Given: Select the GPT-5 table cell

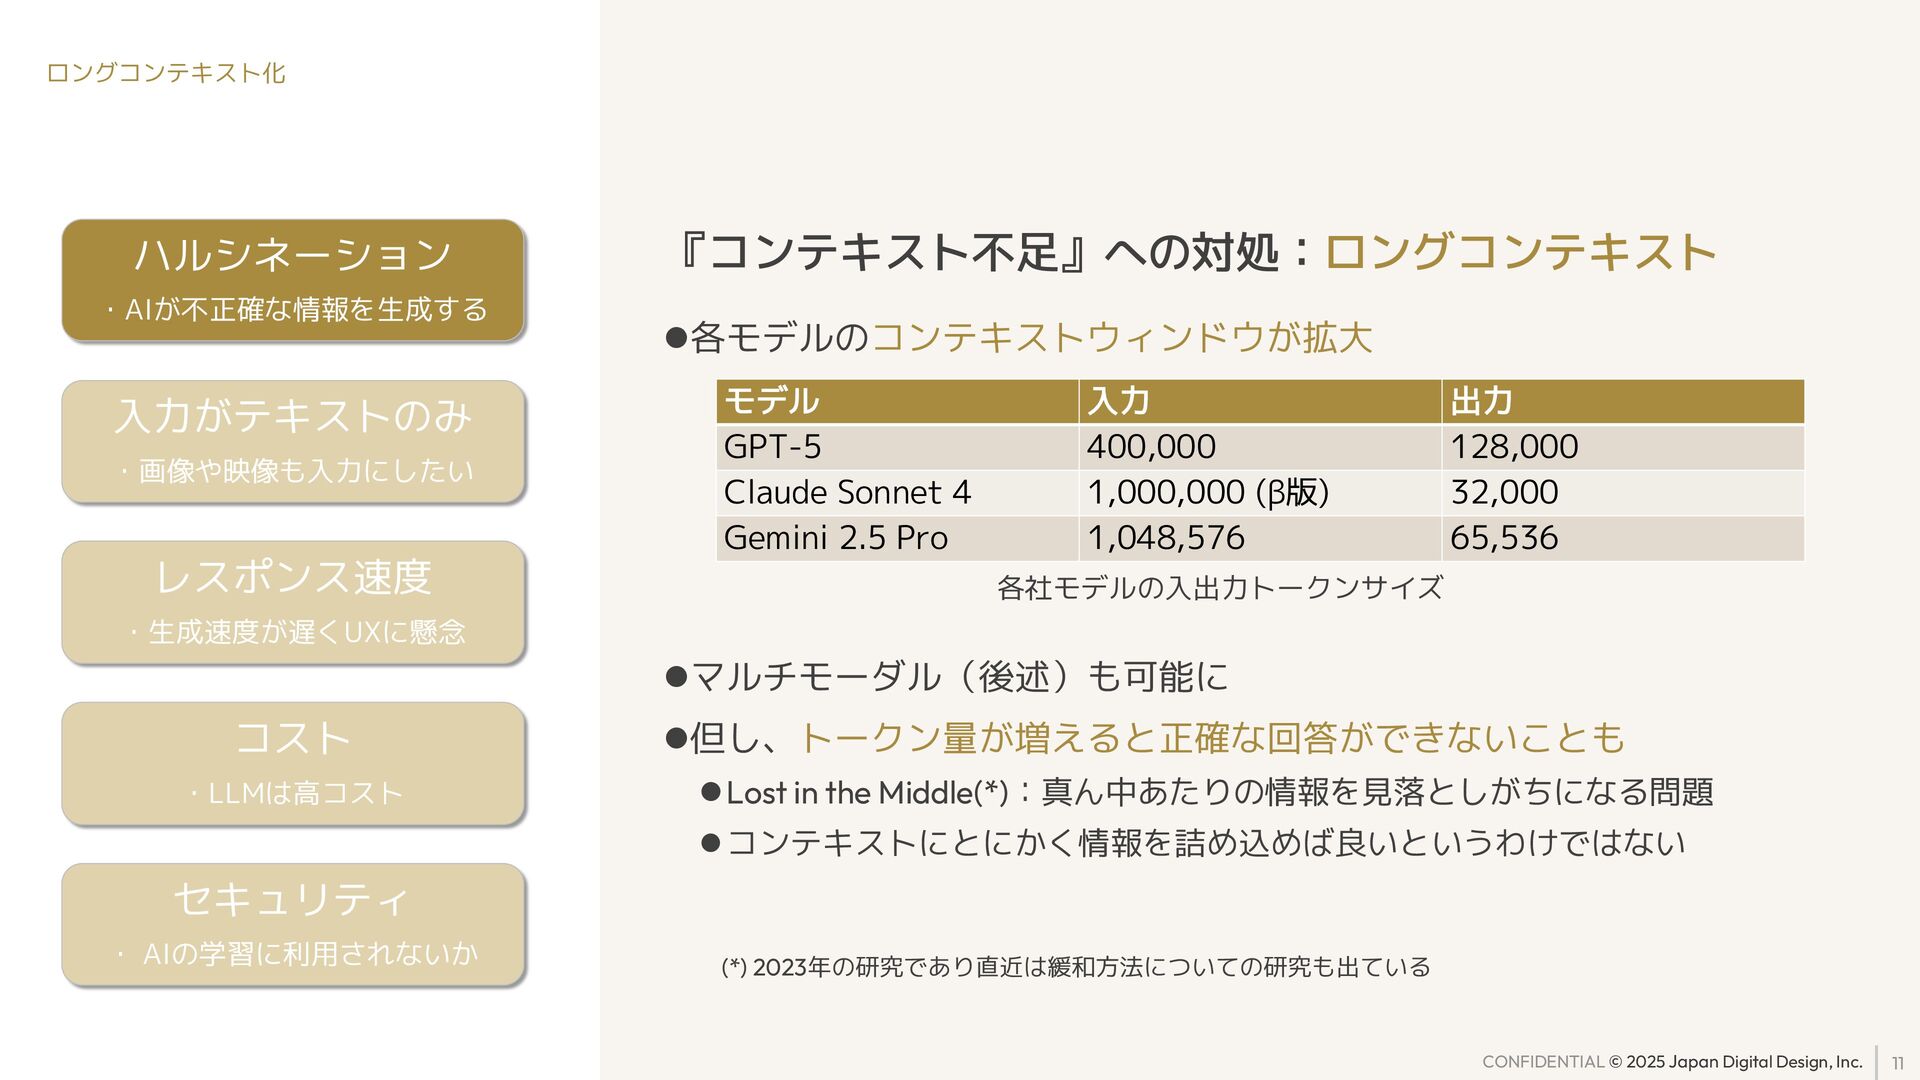Looking at the screenshot, I should (x=897, y=447).
